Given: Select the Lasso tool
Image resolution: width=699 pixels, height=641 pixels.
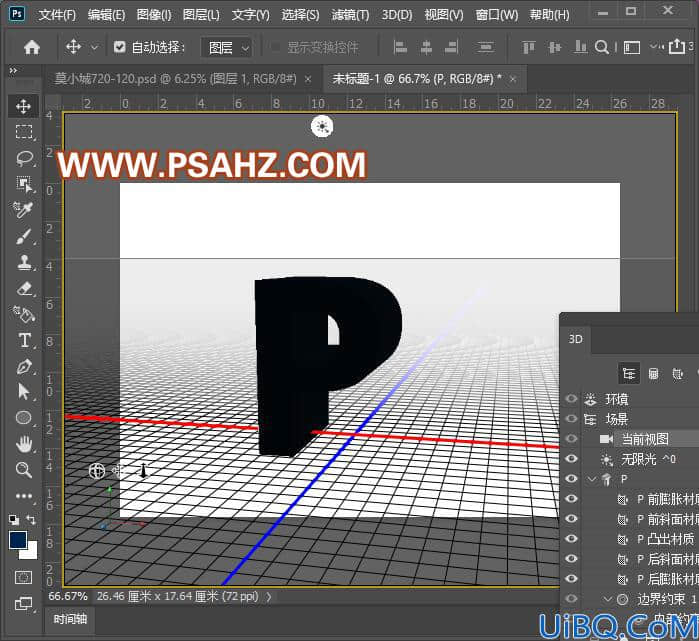Looking at the screenshot, I should click(x=23, y=158).
